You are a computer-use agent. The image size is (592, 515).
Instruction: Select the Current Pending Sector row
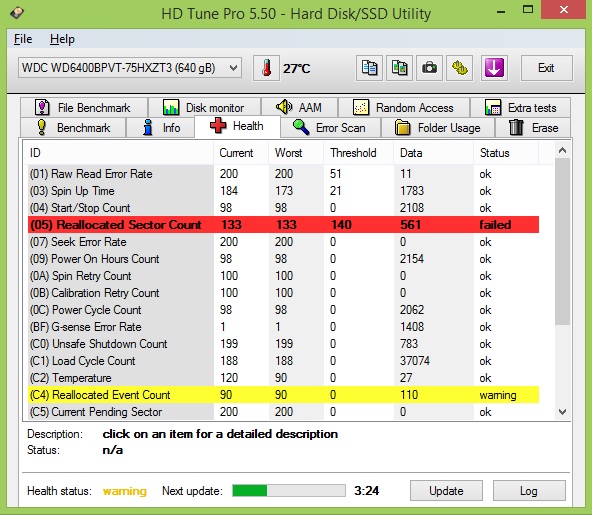(x=283, y=412)
